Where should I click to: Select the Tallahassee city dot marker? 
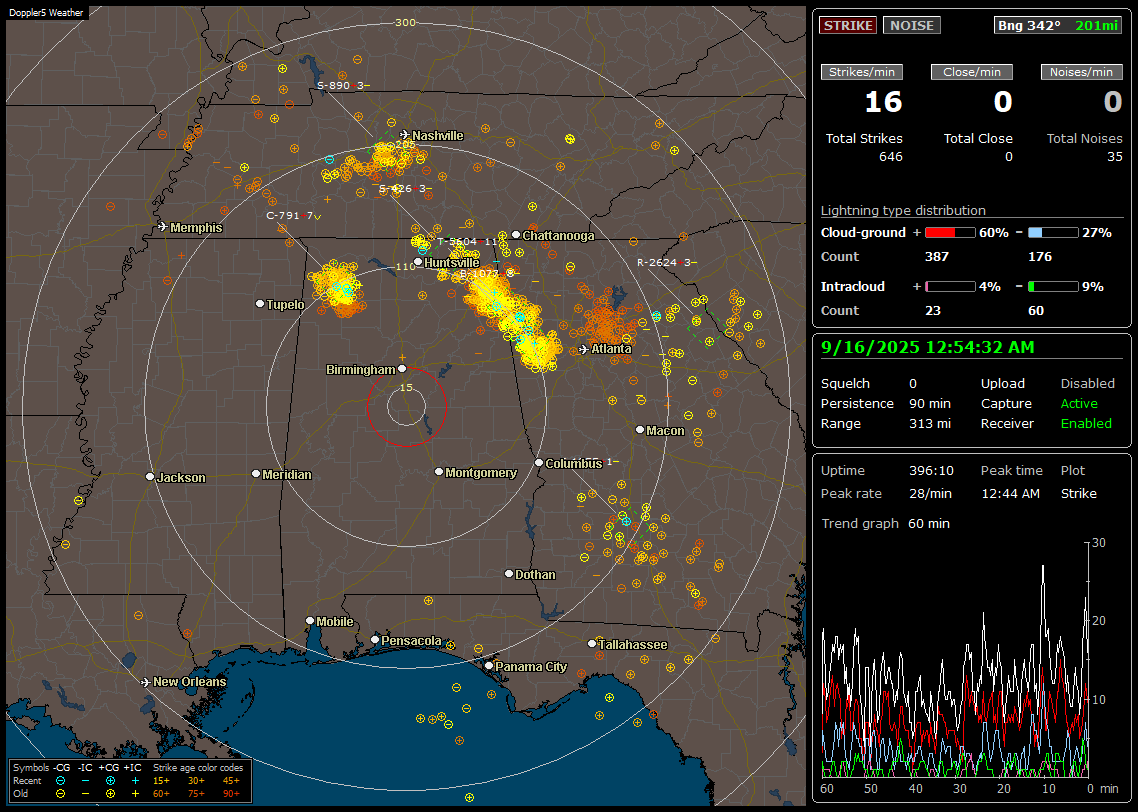coord(592,644)
